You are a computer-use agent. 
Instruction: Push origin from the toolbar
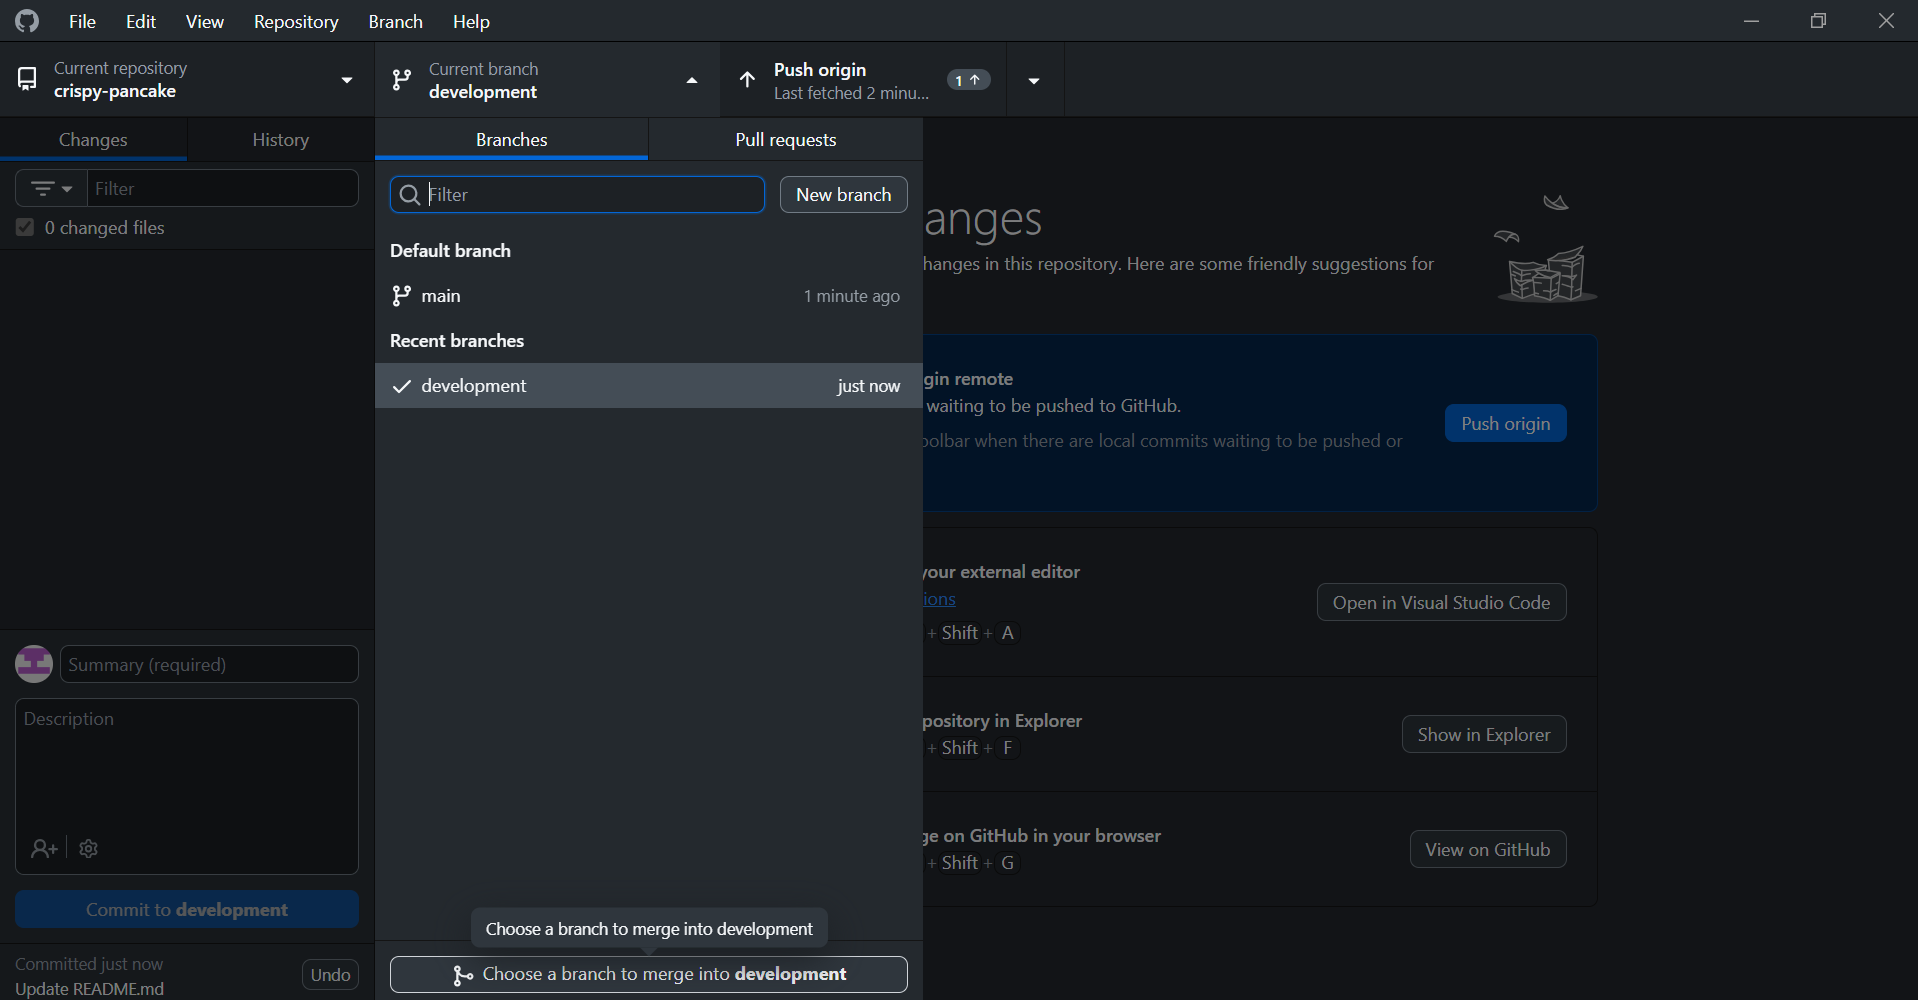pos(863,80)
